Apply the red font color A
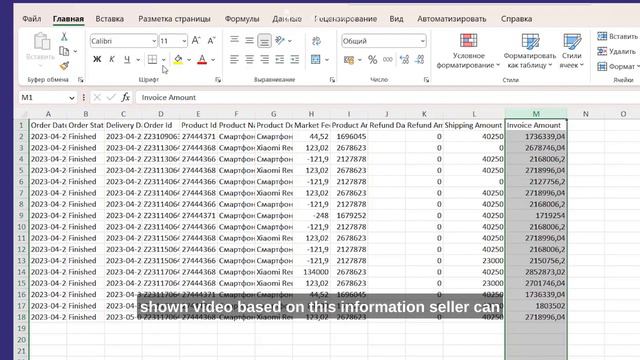 (x=202, y=60)
